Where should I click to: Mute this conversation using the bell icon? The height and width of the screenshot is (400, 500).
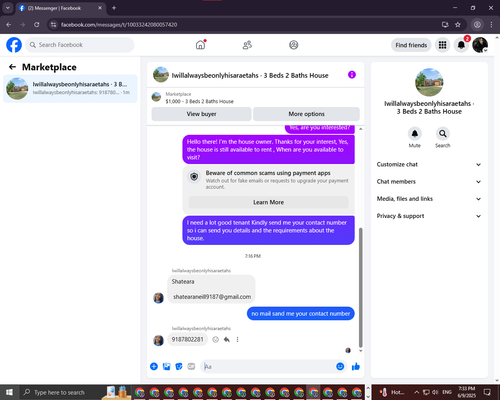414,134
